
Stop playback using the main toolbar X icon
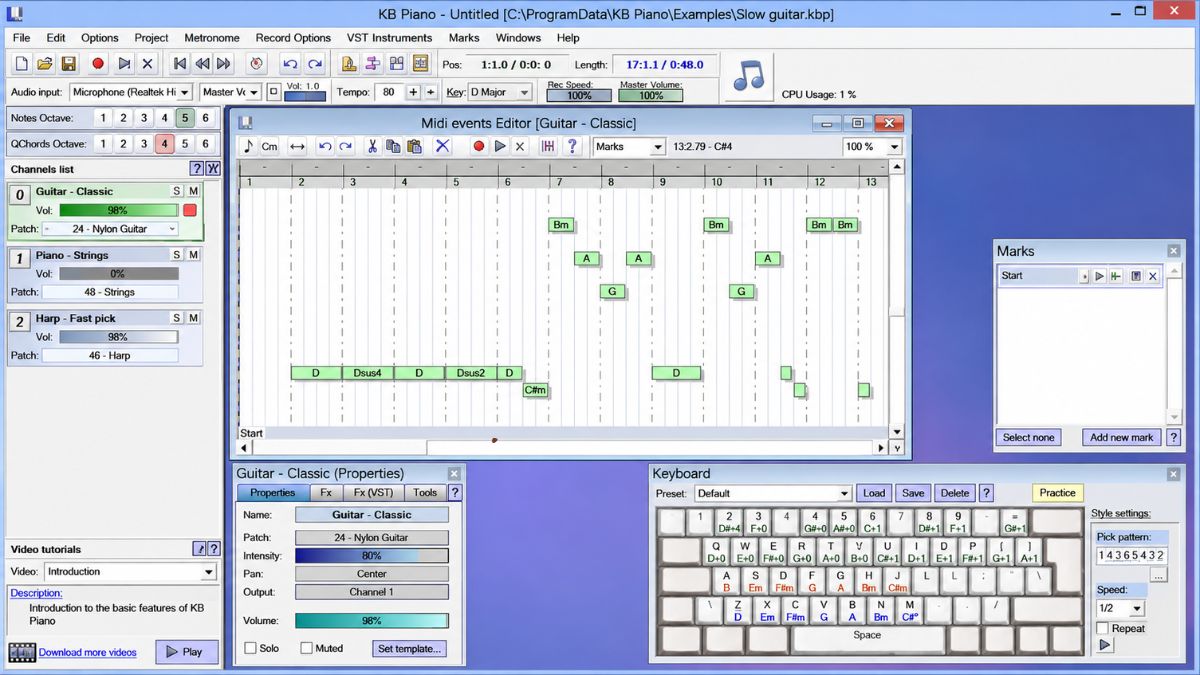coord(147,64)
